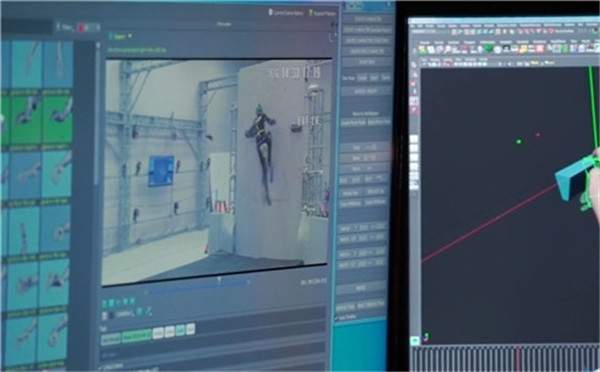Click the small teal tag chip in the tag row

[180, 330]
